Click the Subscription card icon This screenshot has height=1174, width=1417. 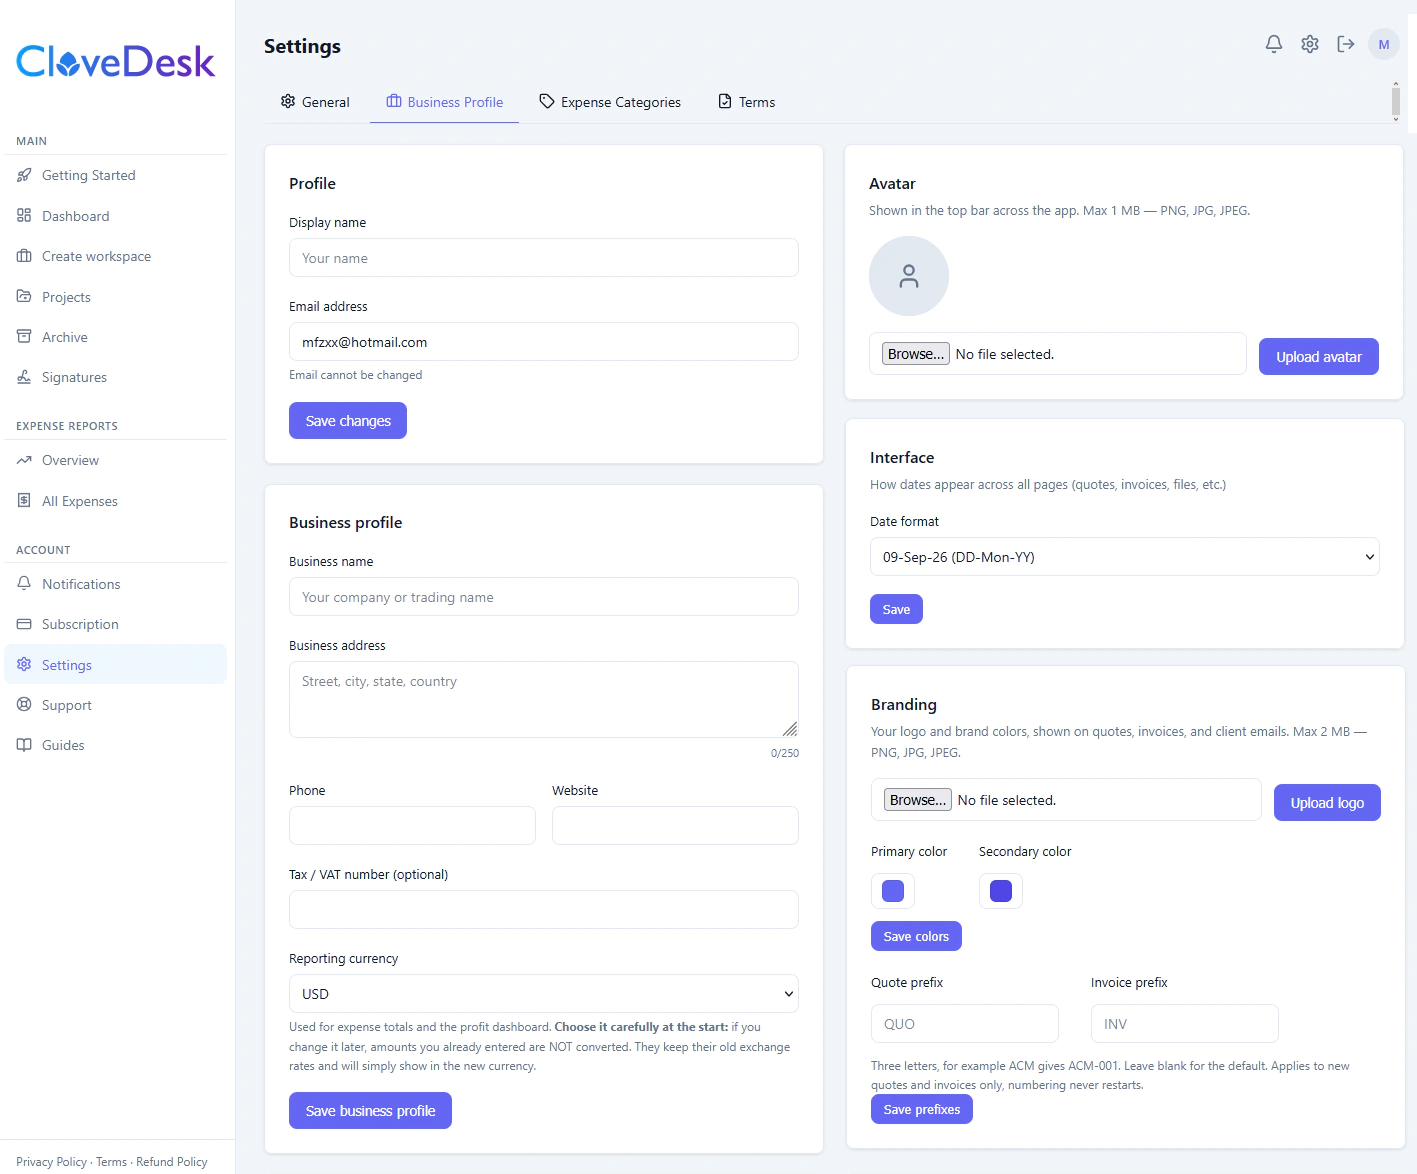pyautogui.click(x=24, y=624)
